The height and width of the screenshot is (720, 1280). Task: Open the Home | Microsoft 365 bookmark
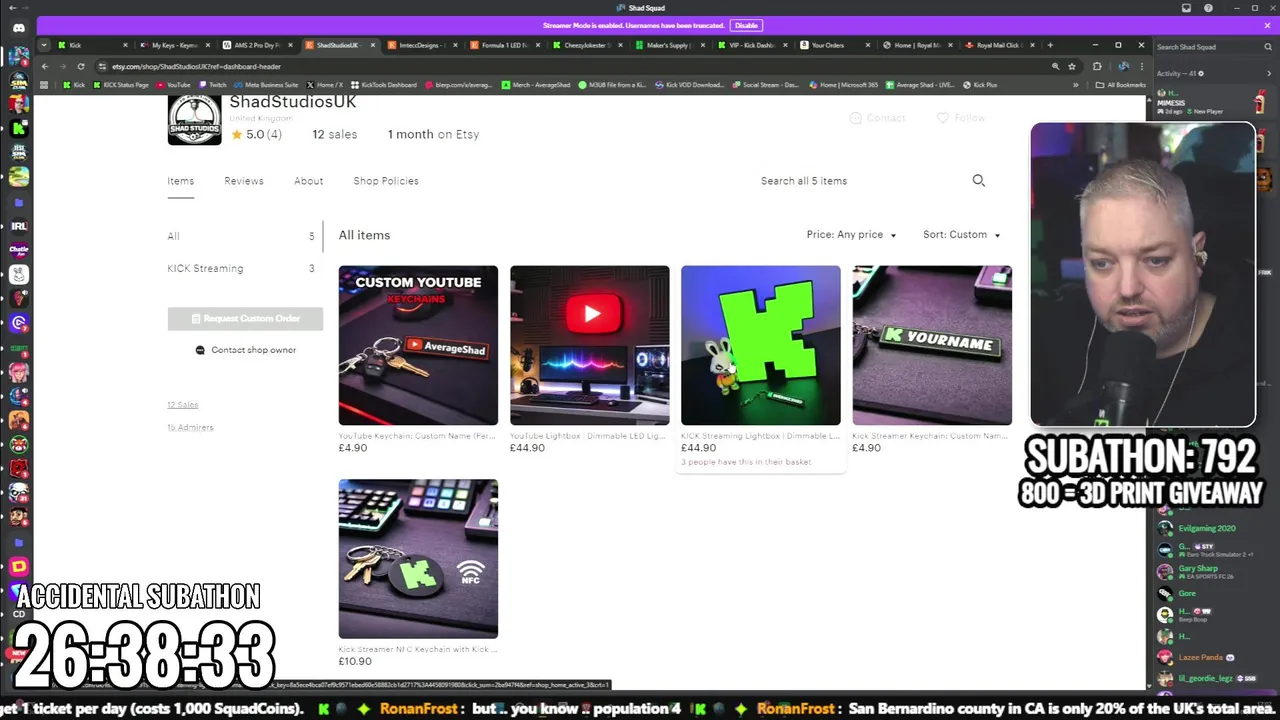point(846,85)
